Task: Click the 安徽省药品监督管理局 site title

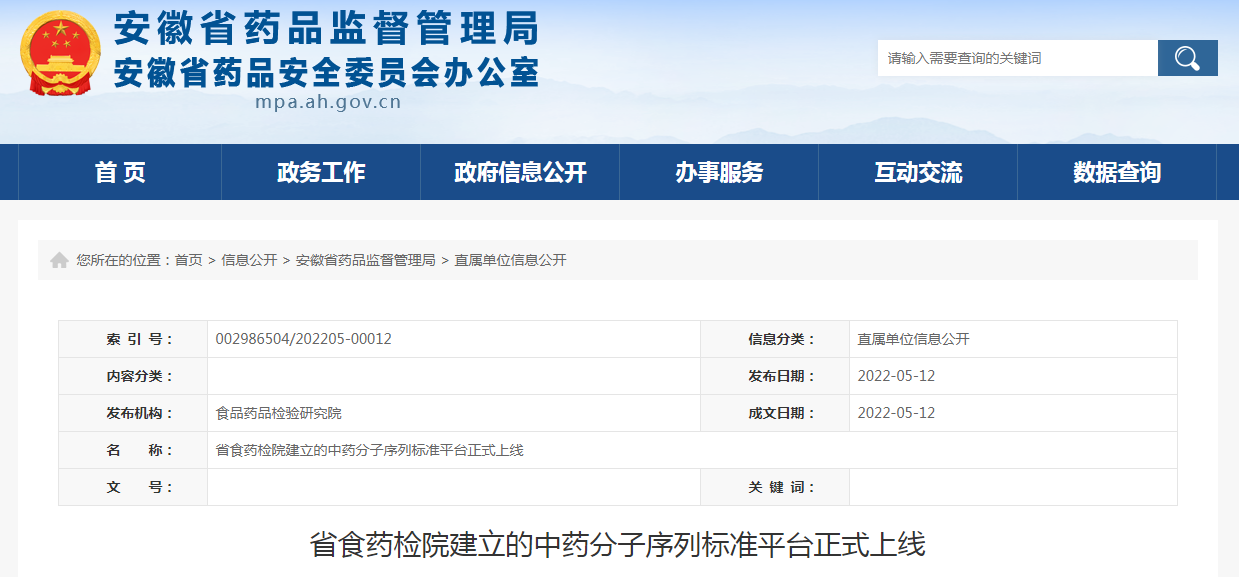Action: tap(326, 28)
